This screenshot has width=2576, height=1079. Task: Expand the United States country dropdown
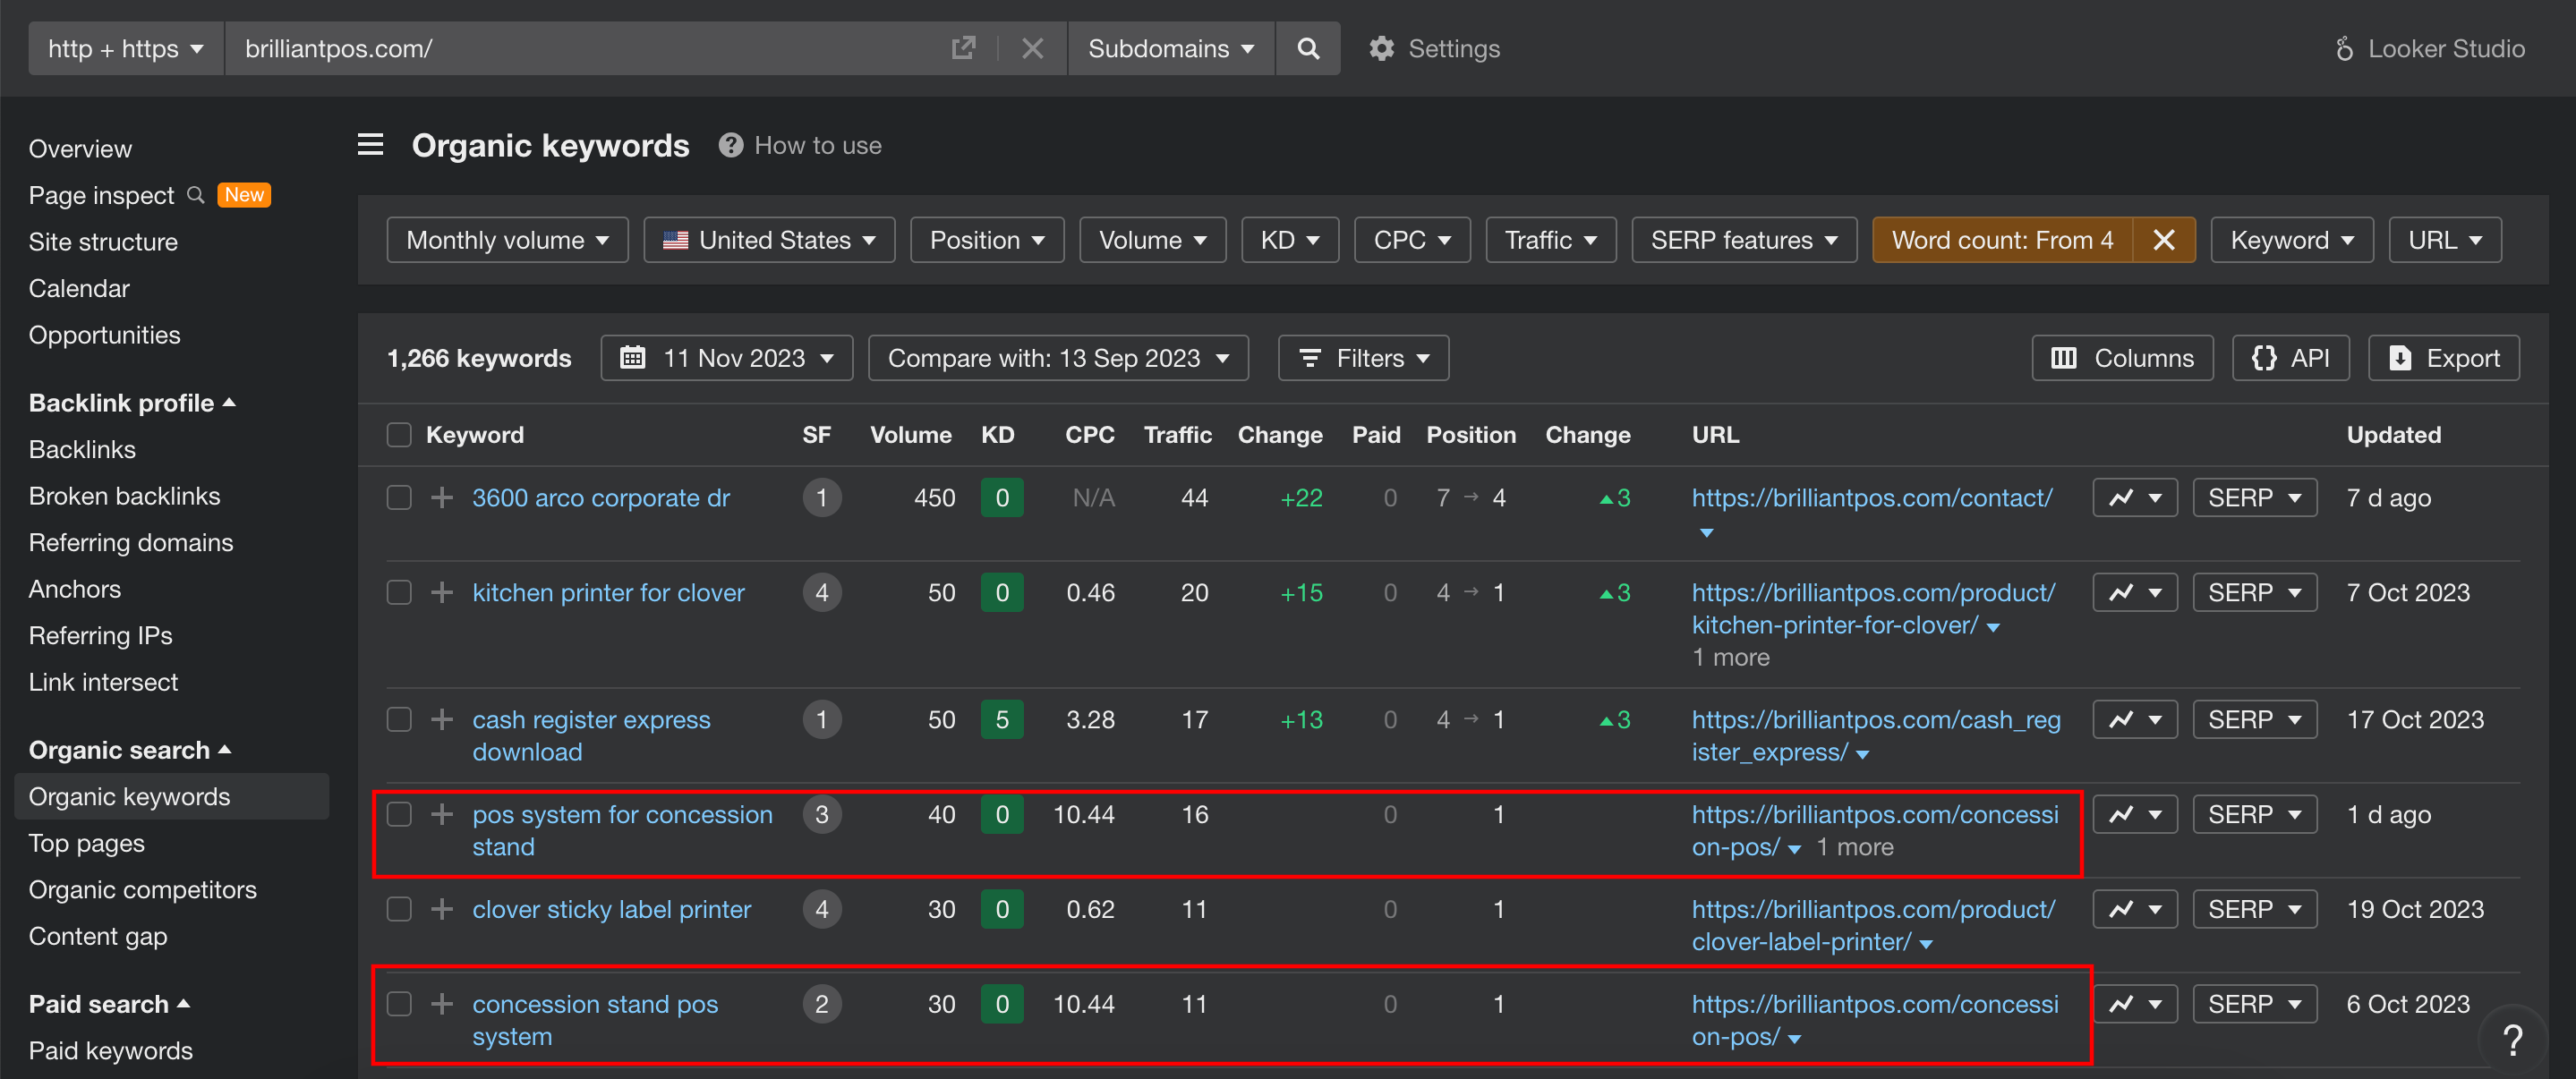click(x=769, y=240)
